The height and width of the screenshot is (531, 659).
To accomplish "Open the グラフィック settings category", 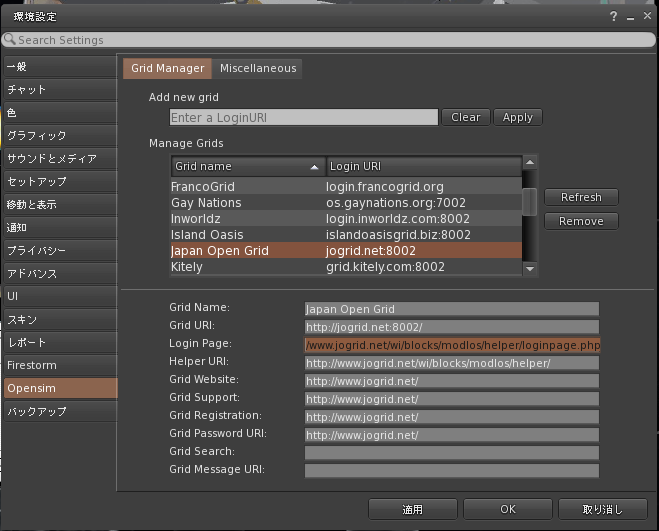I will click(x=61, y=135).
